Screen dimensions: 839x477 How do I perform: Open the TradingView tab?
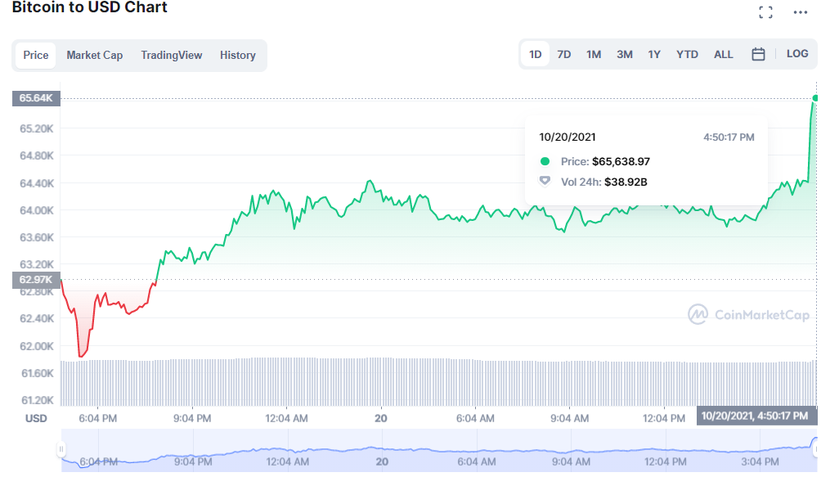point(171,55)
